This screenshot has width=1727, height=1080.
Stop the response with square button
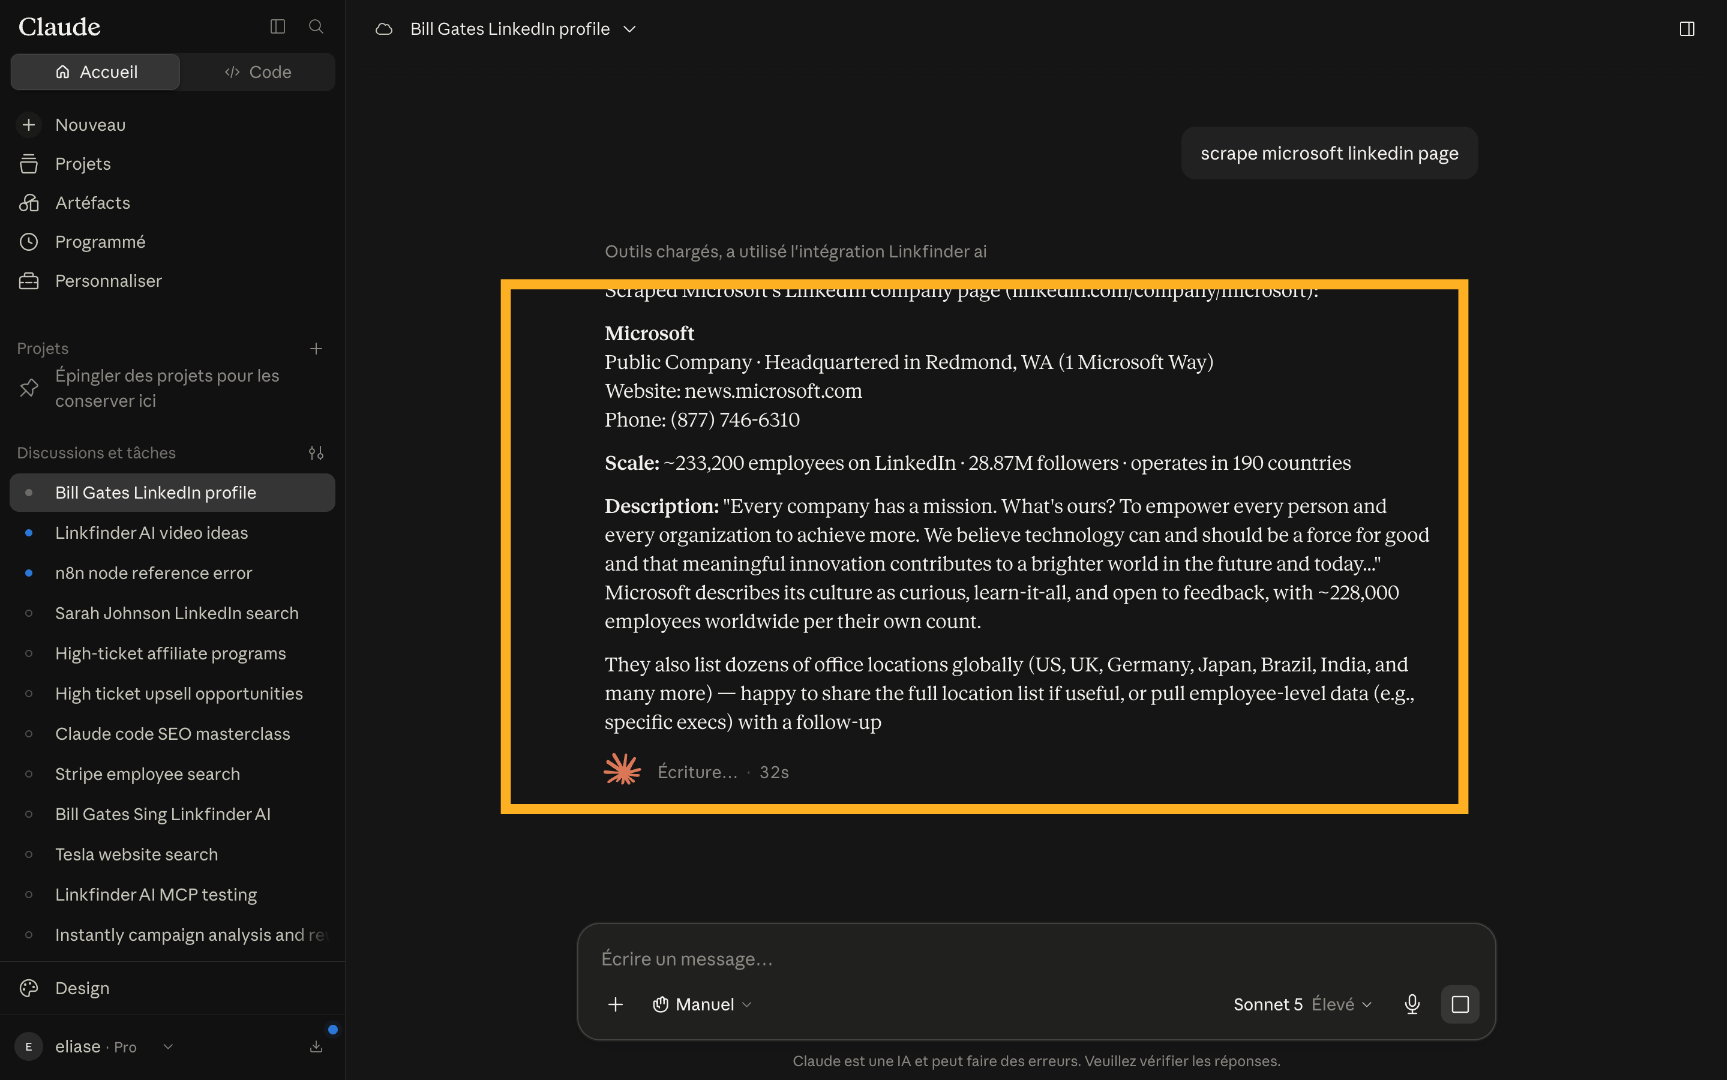pos(1460,1004)
